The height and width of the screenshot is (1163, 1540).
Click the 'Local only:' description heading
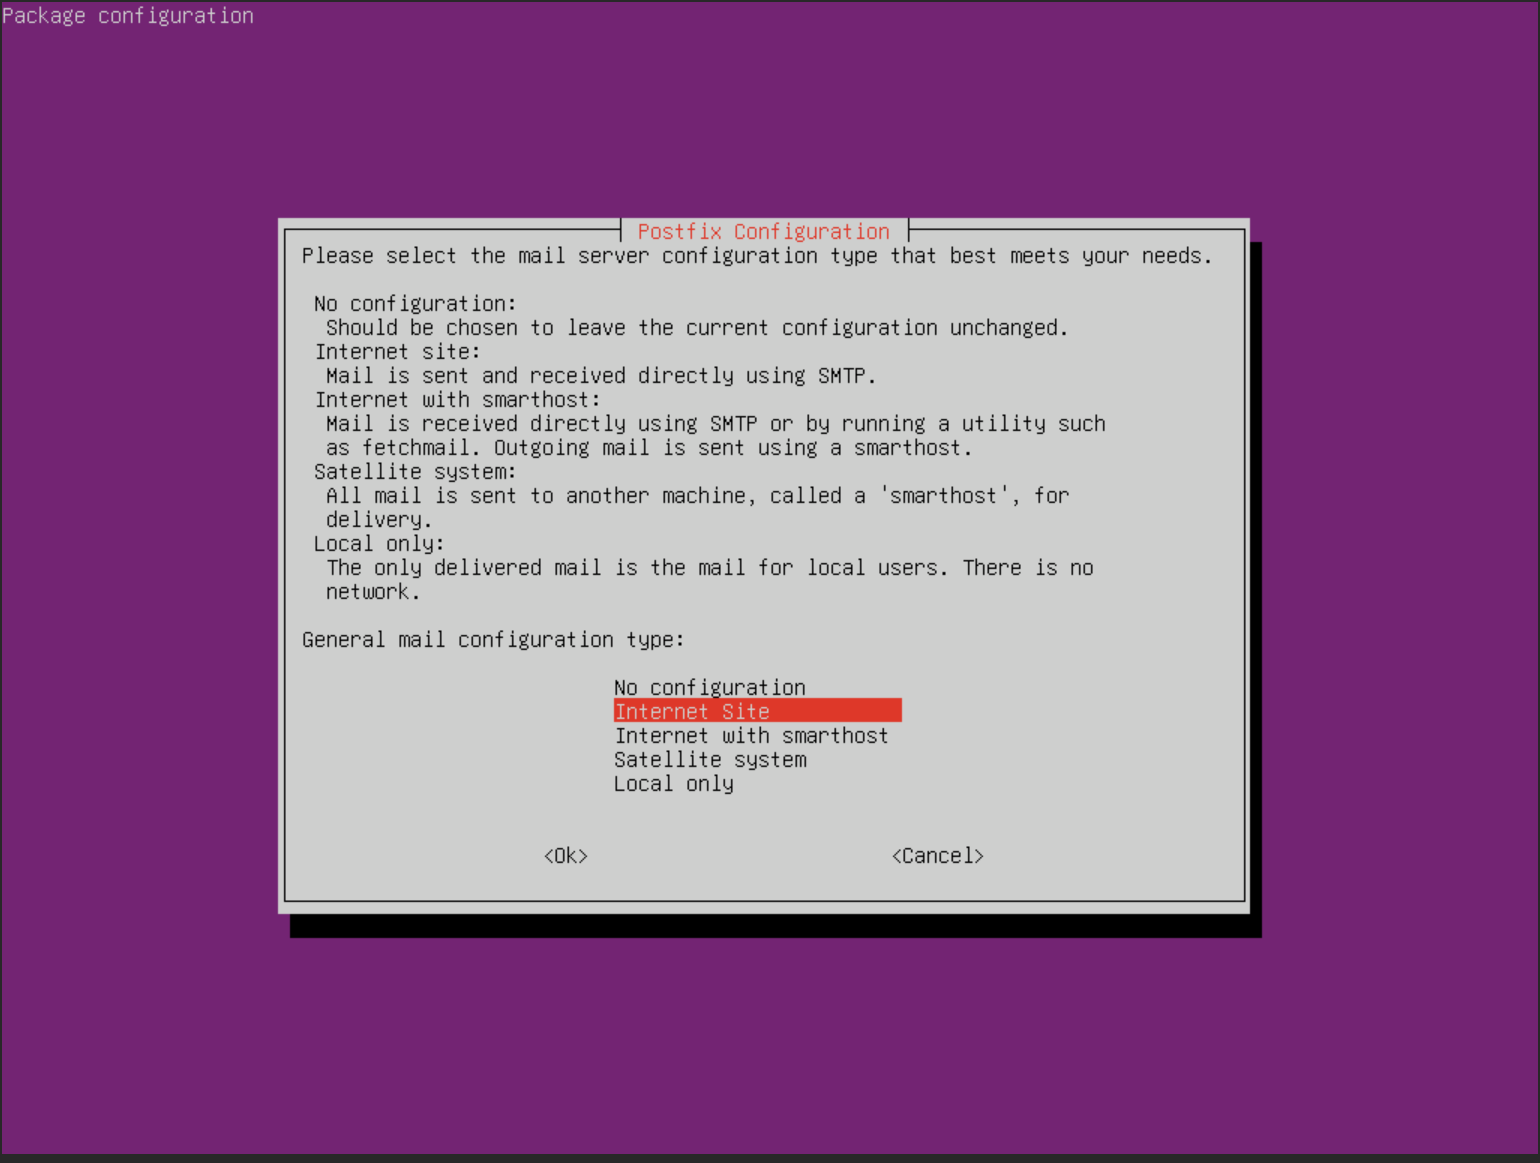pos(379,543)
